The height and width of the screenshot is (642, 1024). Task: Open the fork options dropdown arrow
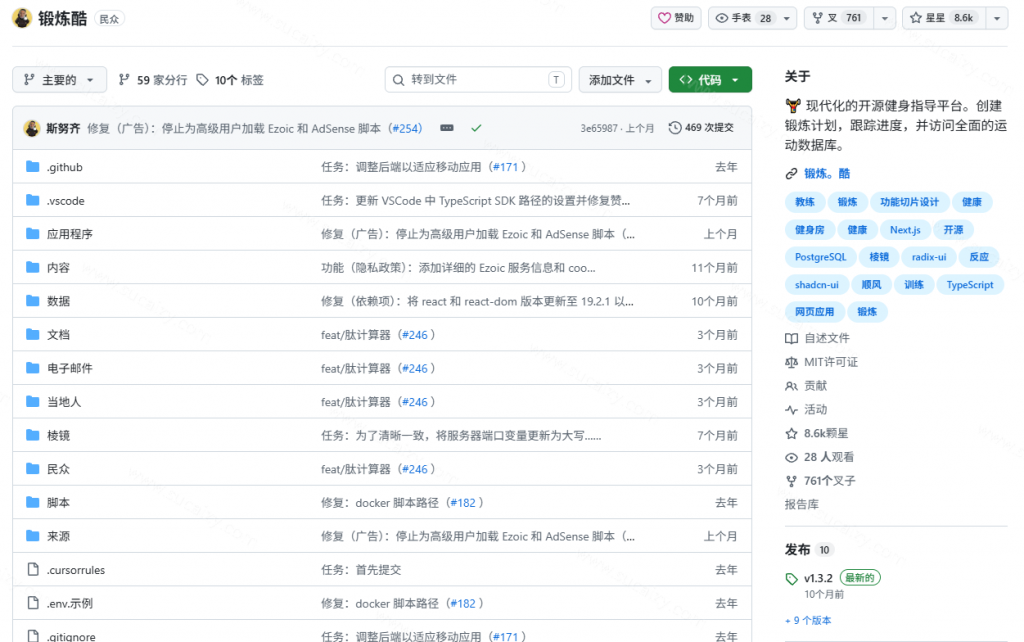(x=885, y=18)
